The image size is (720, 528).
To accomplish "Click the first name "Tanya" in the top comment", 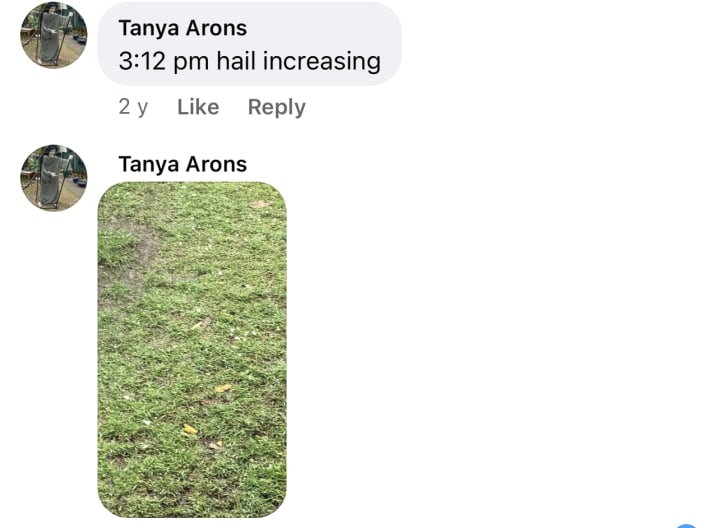I will point(149,28).
